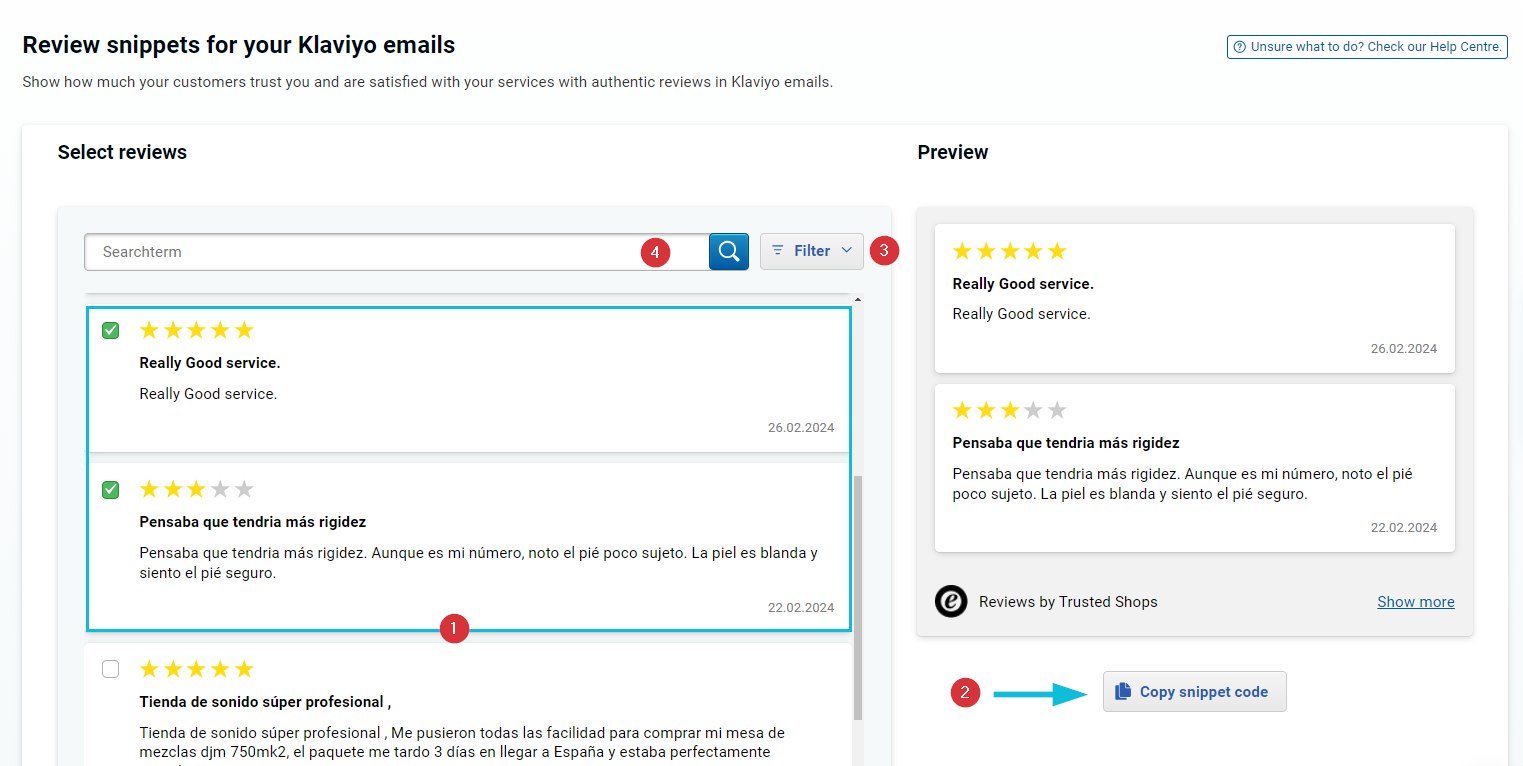
Task: Click the five-star rating in Preview panel
Action: (1010, 251)
